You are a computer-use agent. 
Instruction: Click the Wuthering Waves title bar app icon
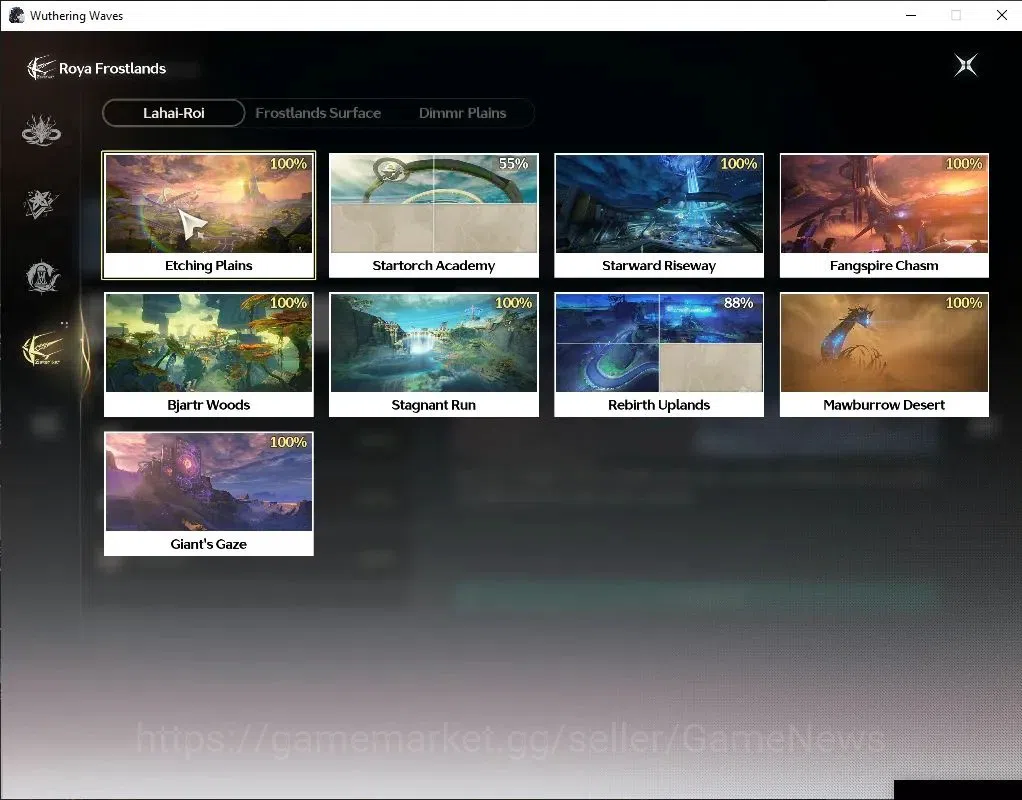point(17,15)
